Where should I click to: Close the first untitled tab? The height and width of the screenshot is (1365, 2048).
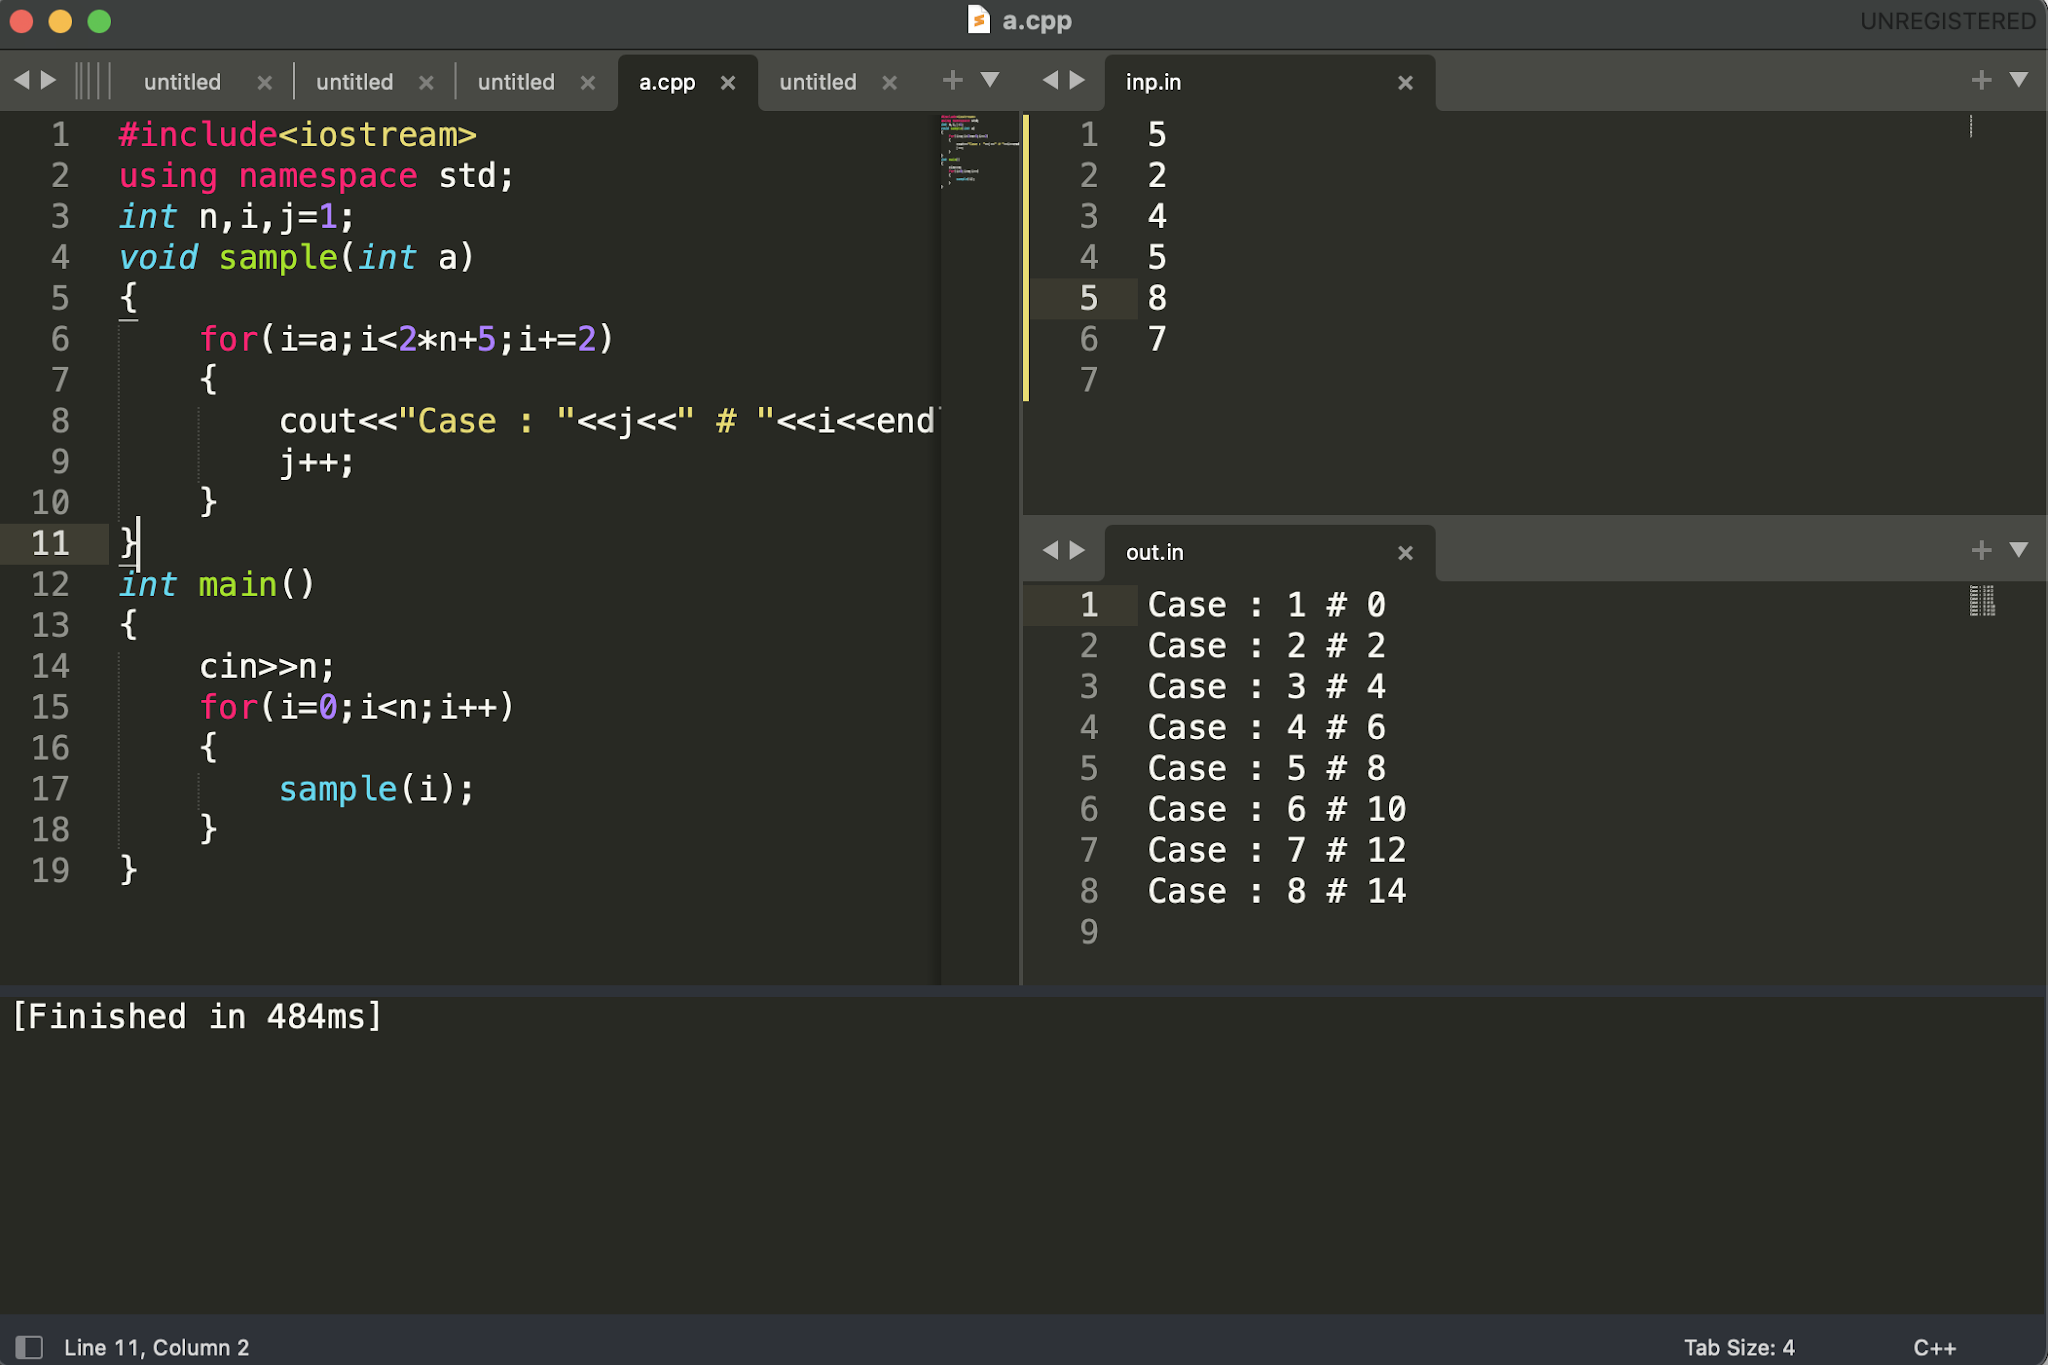coord(264,83)
